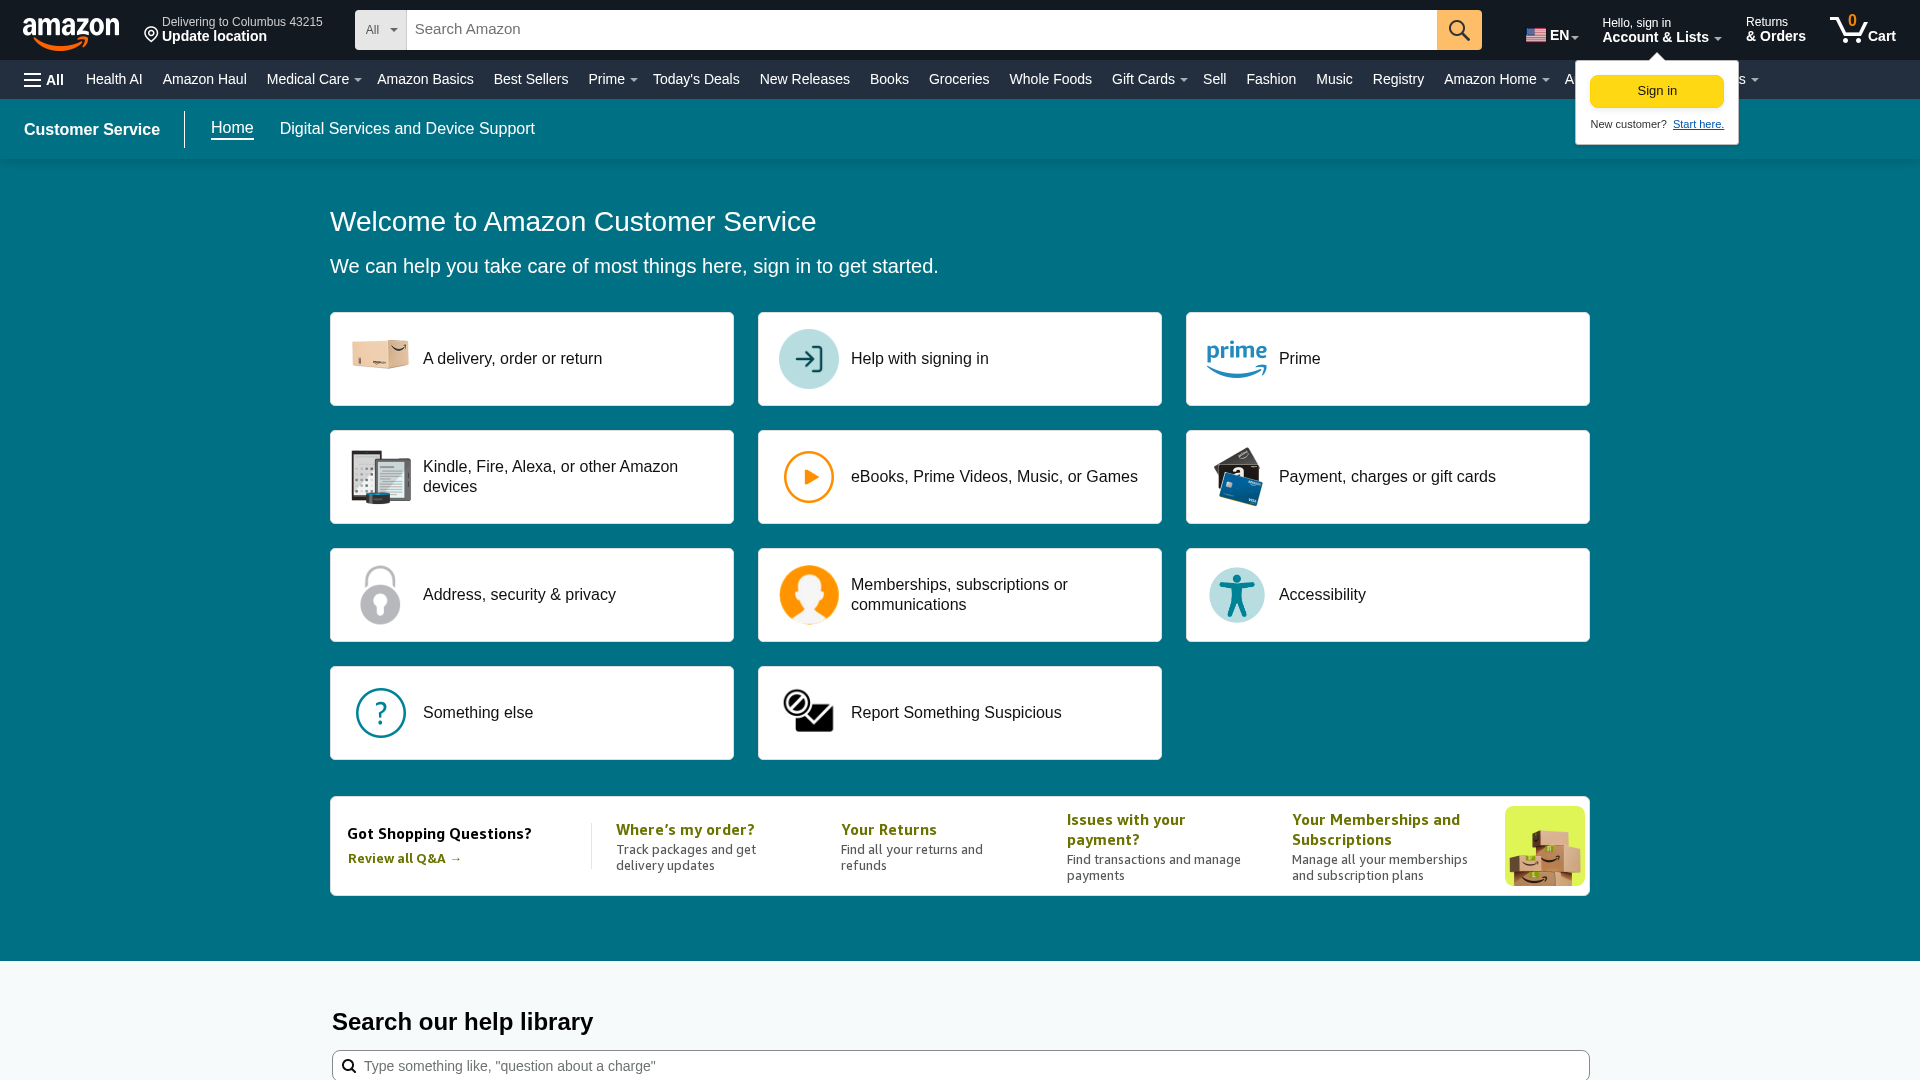This screenshot has height=1080, width=1920.
Task: Click the orange search magnifier button
Action: (x=1459, y=30)
